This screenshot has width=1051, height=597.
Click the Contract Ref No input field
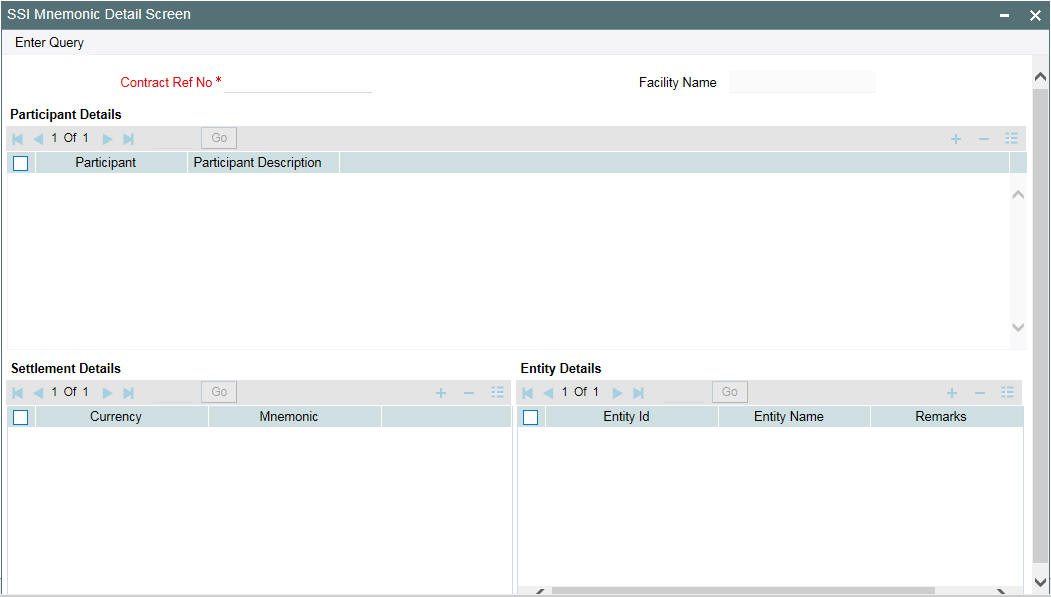298,82
